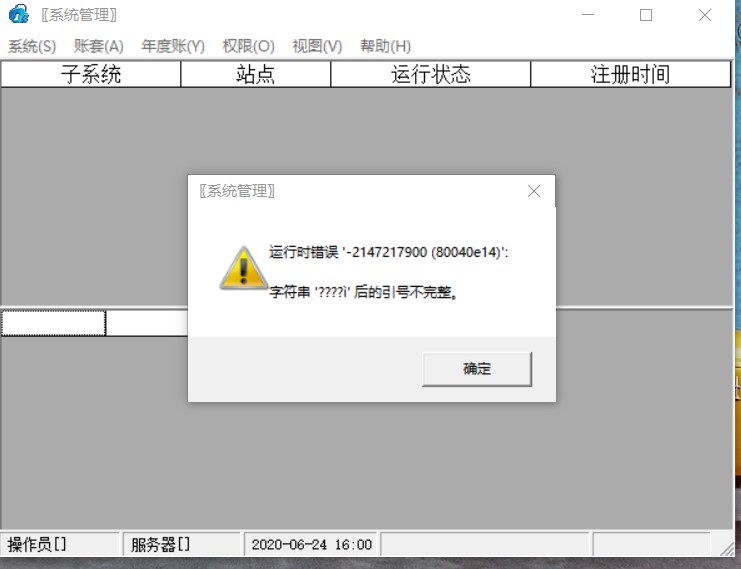Open the 帮助(H) menu

(x=386, y=46)
